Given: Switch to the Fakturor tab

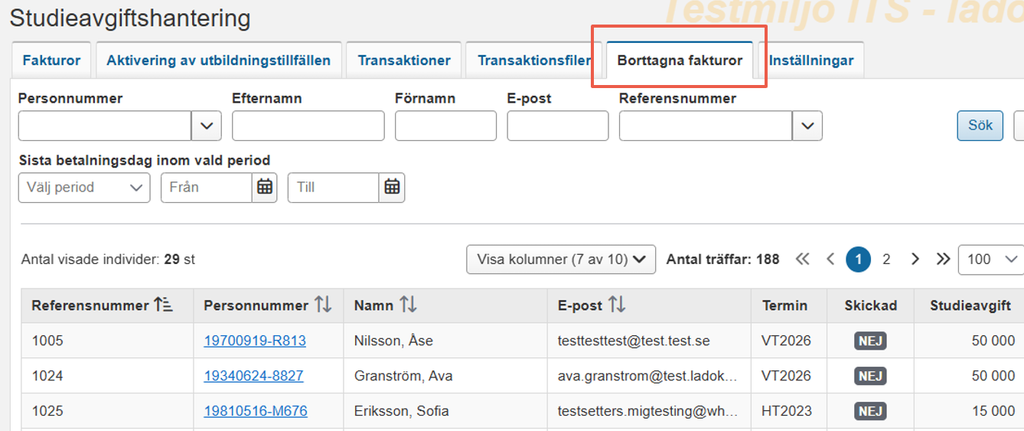Looking at the screenshot, I should [52, 61].
